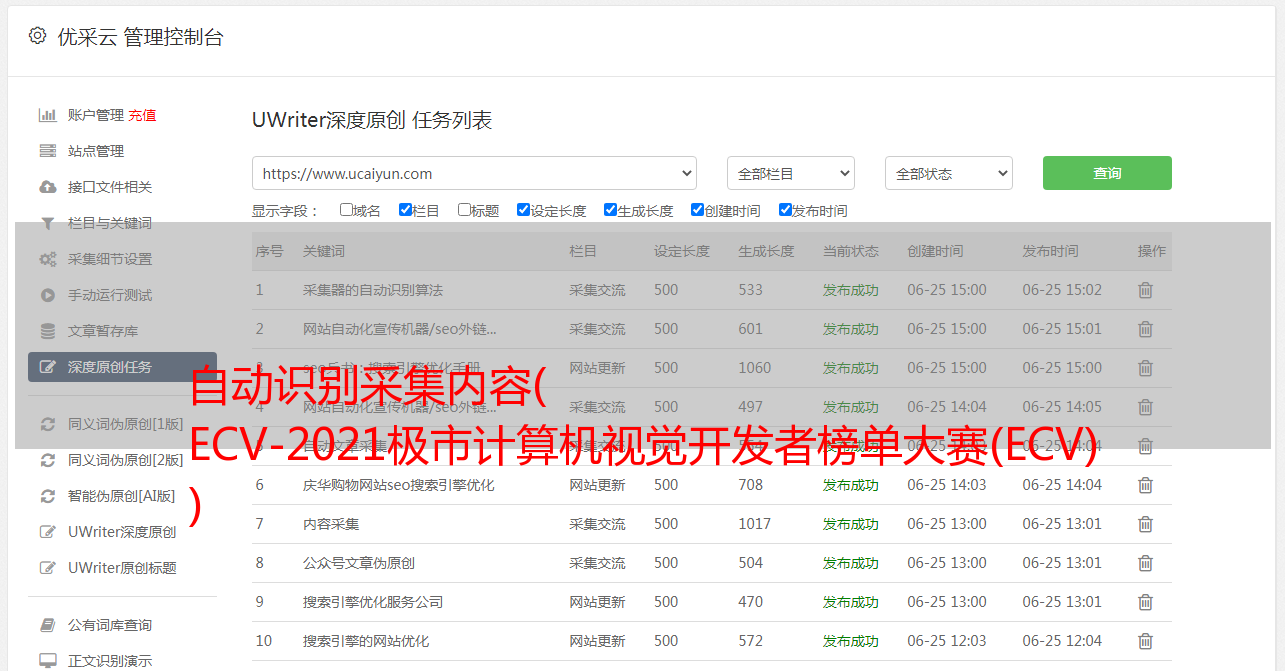Enable the 标题 display field checkbox
Viewport: 1285px width, 671px height.
[x=464, y=210]
